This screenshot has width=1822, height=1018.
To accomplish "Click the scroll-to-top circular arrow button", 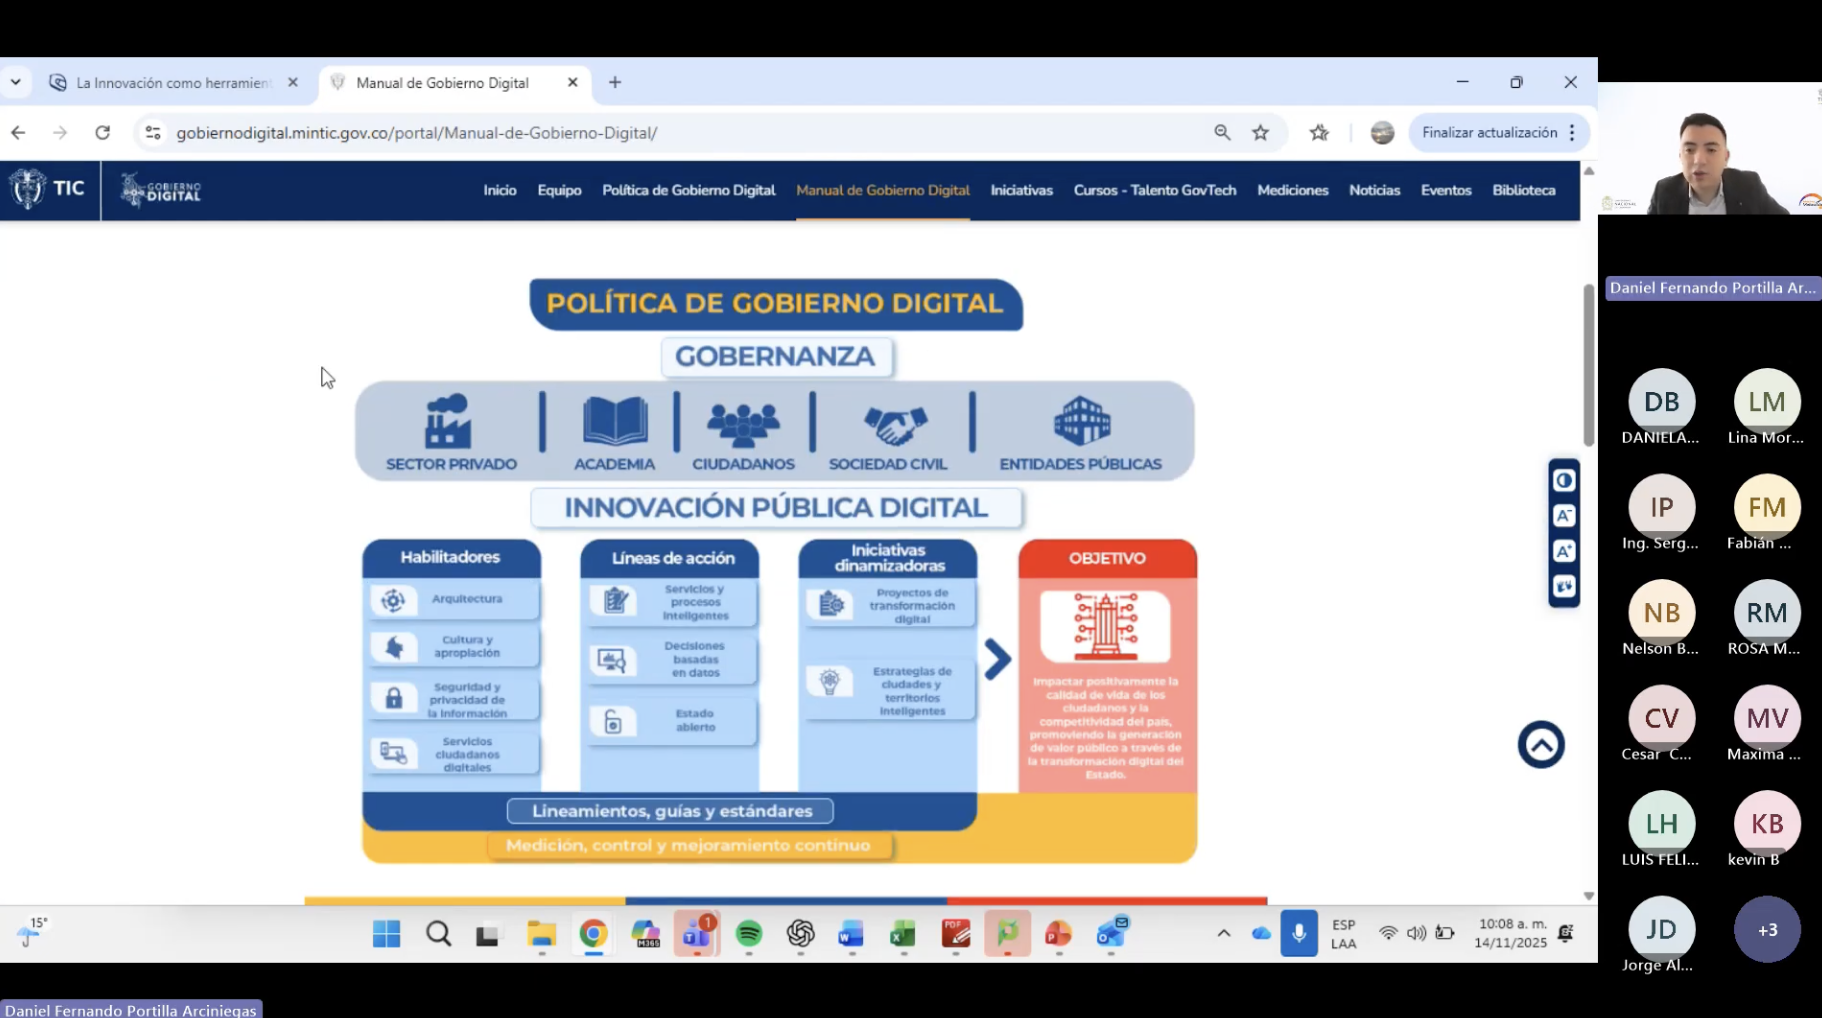I will tap(1541, 745).
